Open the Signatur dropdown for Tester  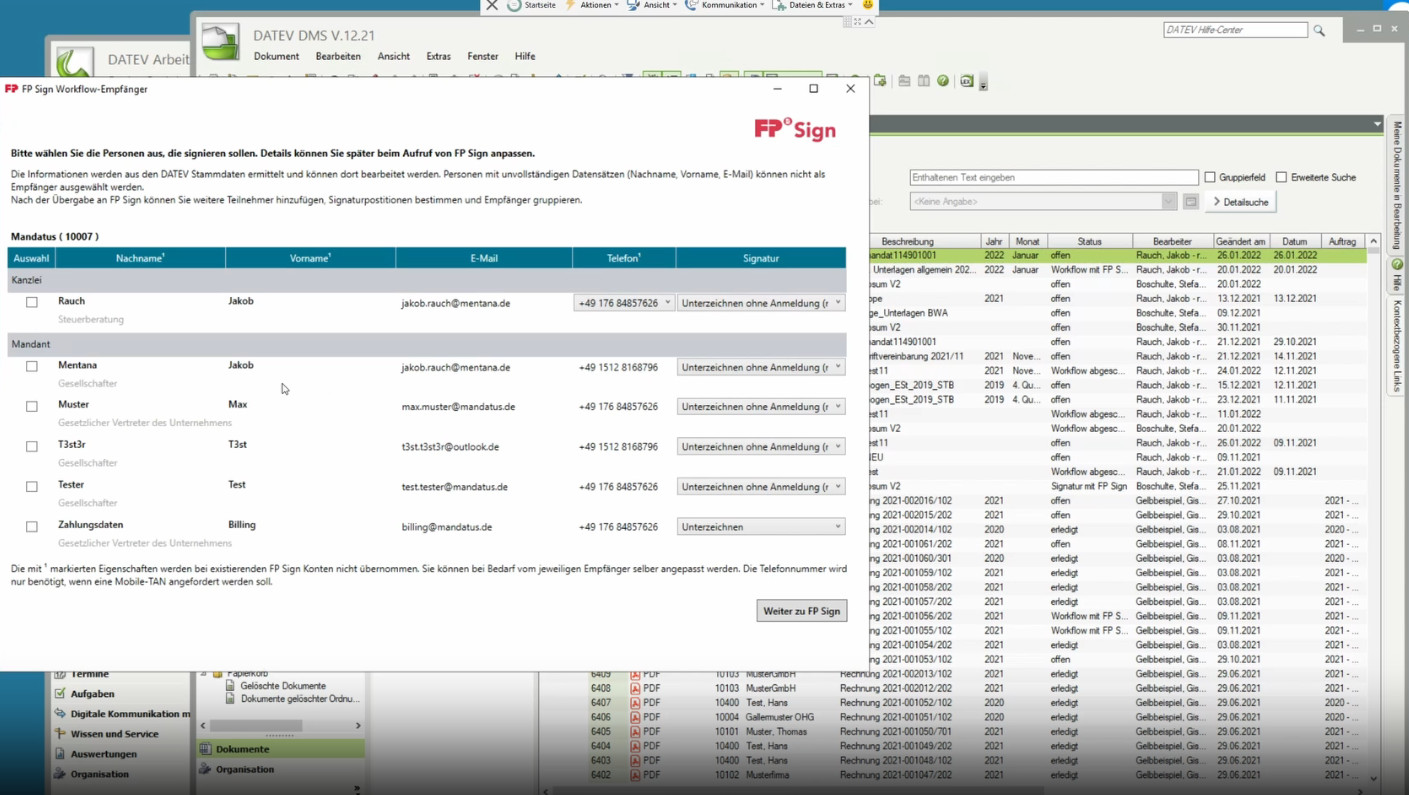point(761,486)
